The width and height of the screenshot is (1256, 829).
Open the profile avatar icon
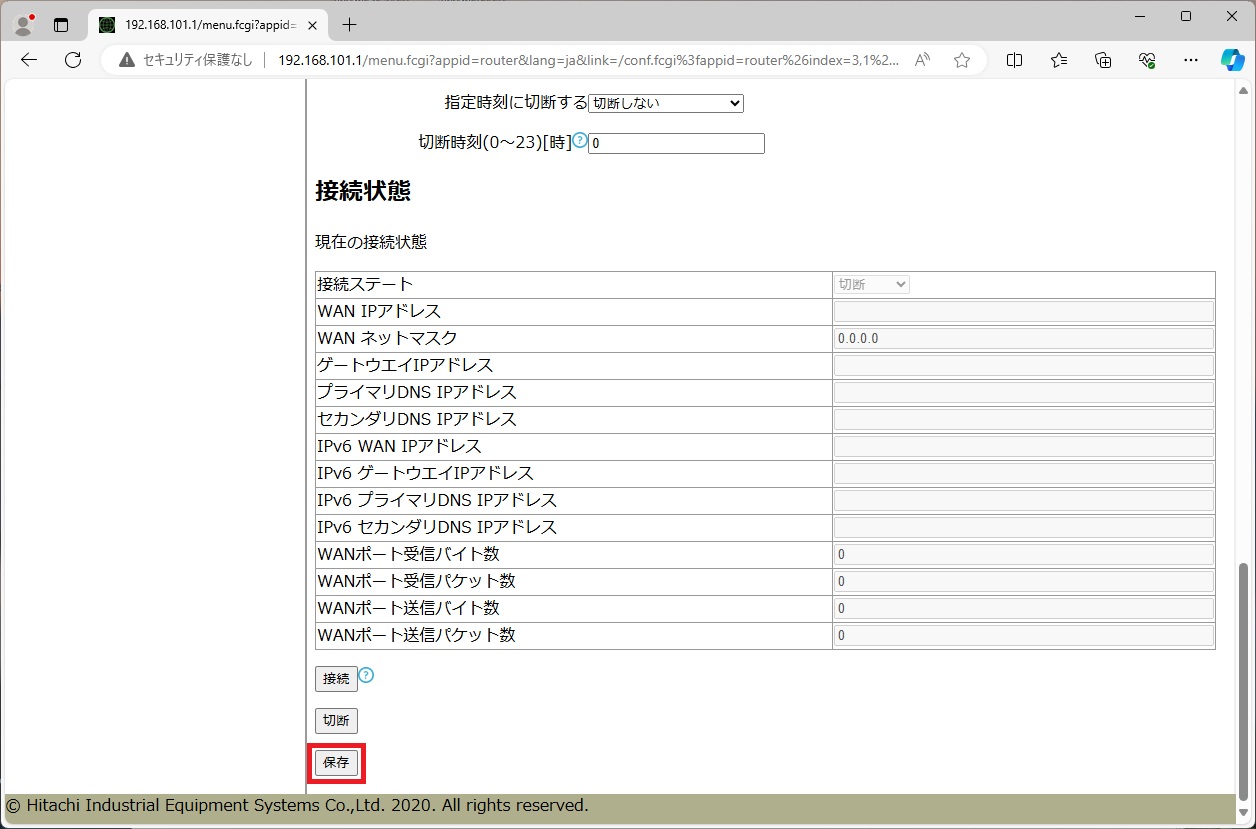25,24
